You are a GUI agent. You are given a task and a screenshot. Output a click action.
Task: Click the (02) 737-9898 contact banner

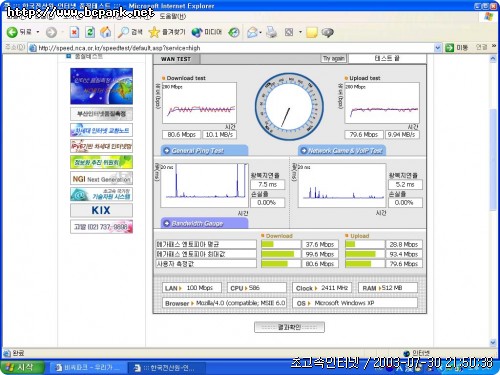click(101, 227)
